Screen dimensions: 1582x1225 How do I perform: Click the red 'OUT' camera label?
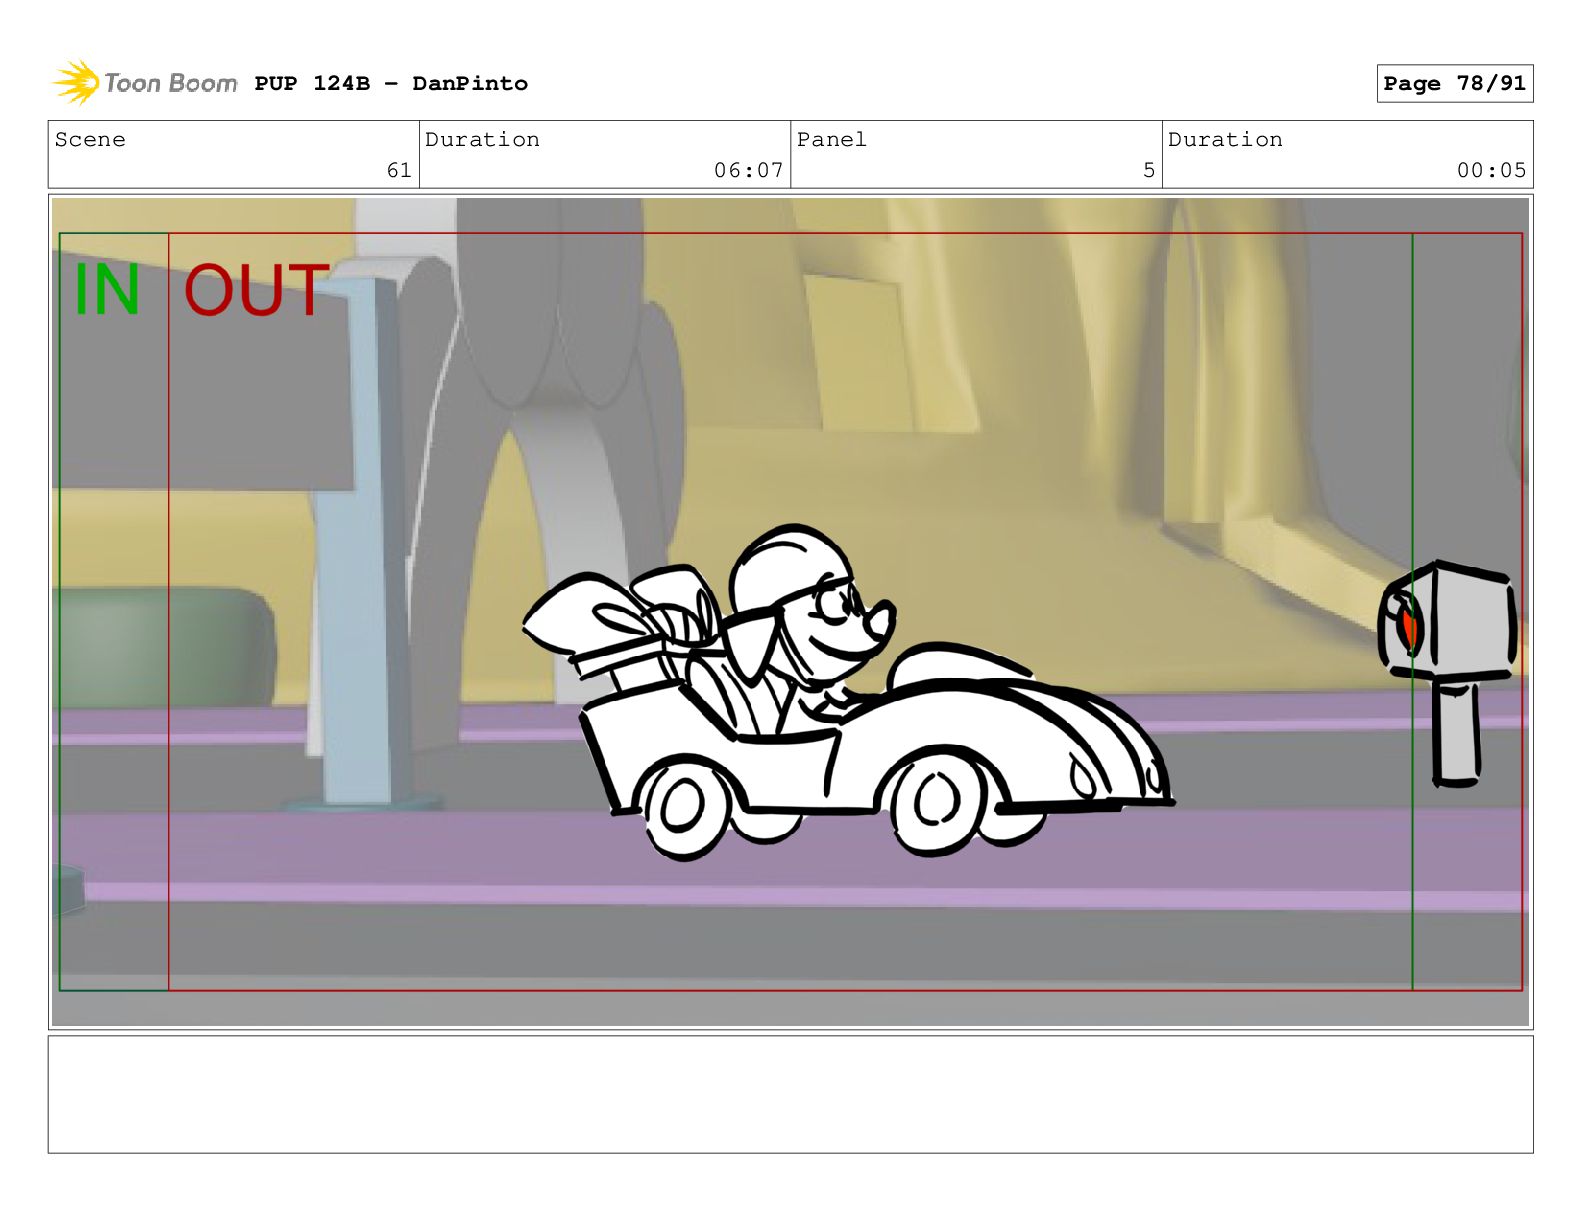(x=256, y=290)
